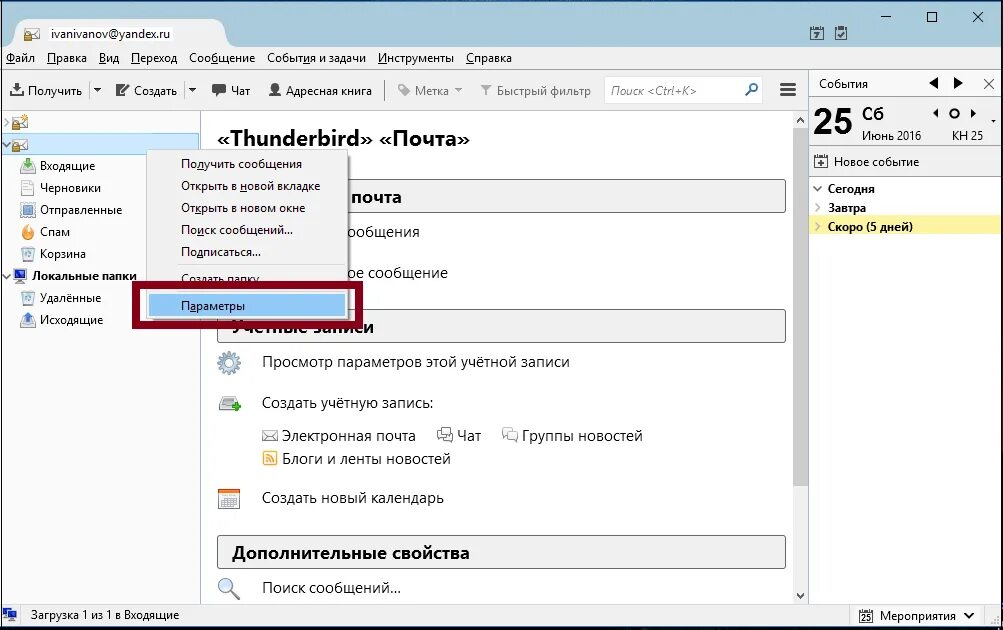The image size is (1003, 630).
Task: Open Просмотр параметров этой учётной записи
Action: [415, 362]
